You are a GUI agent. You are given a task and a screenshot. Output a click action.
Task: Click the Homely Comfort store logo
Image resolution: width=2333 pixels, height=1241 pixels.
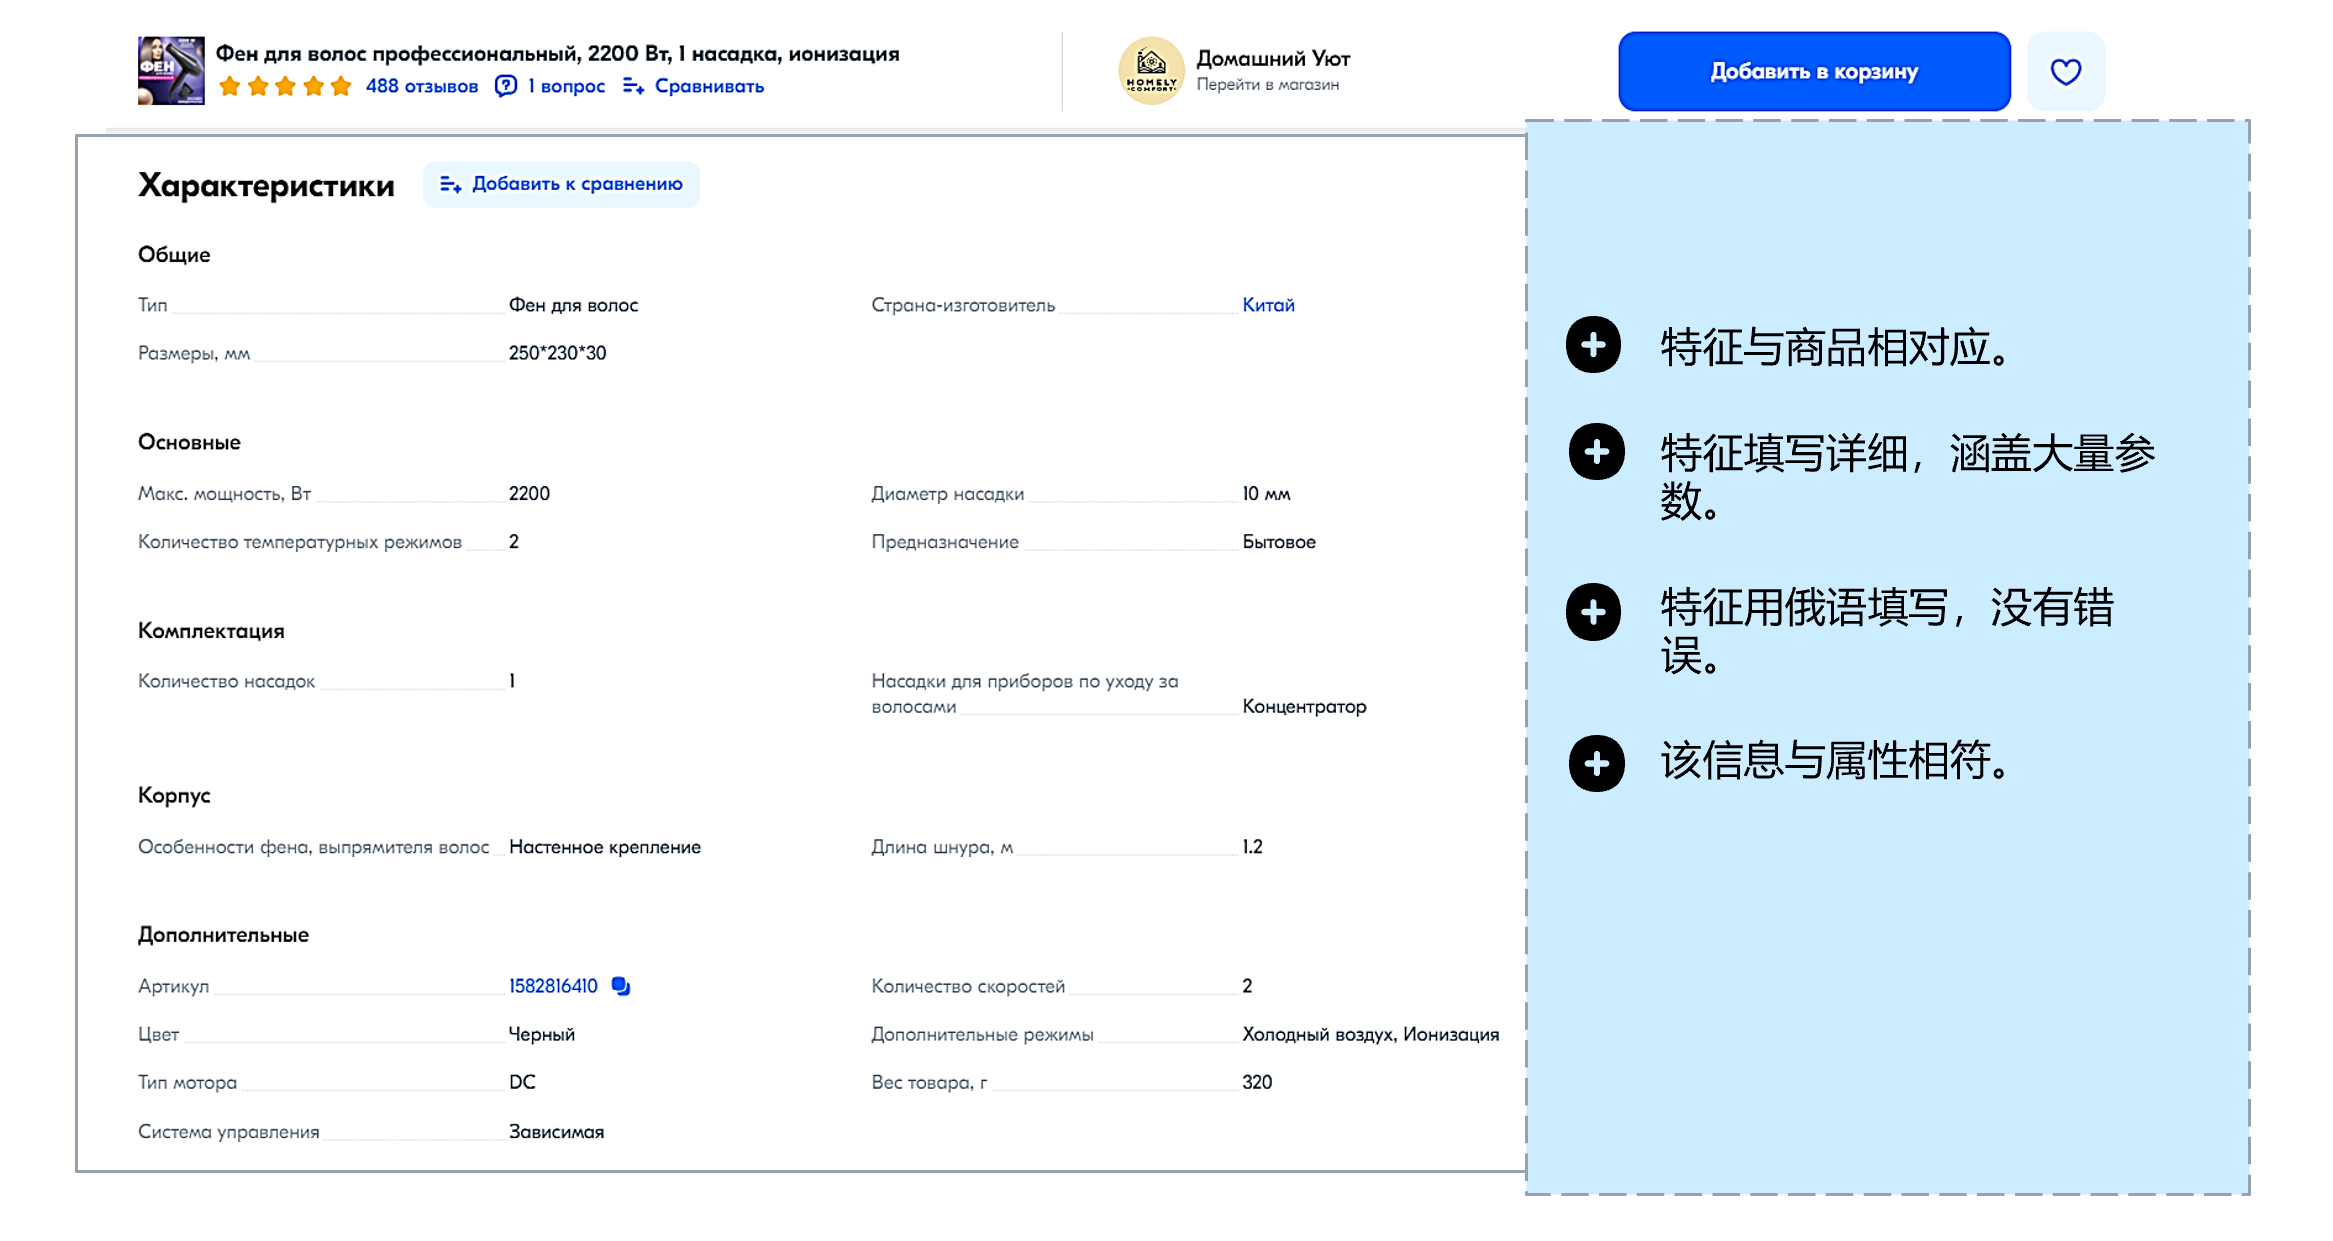(1151, 70)
